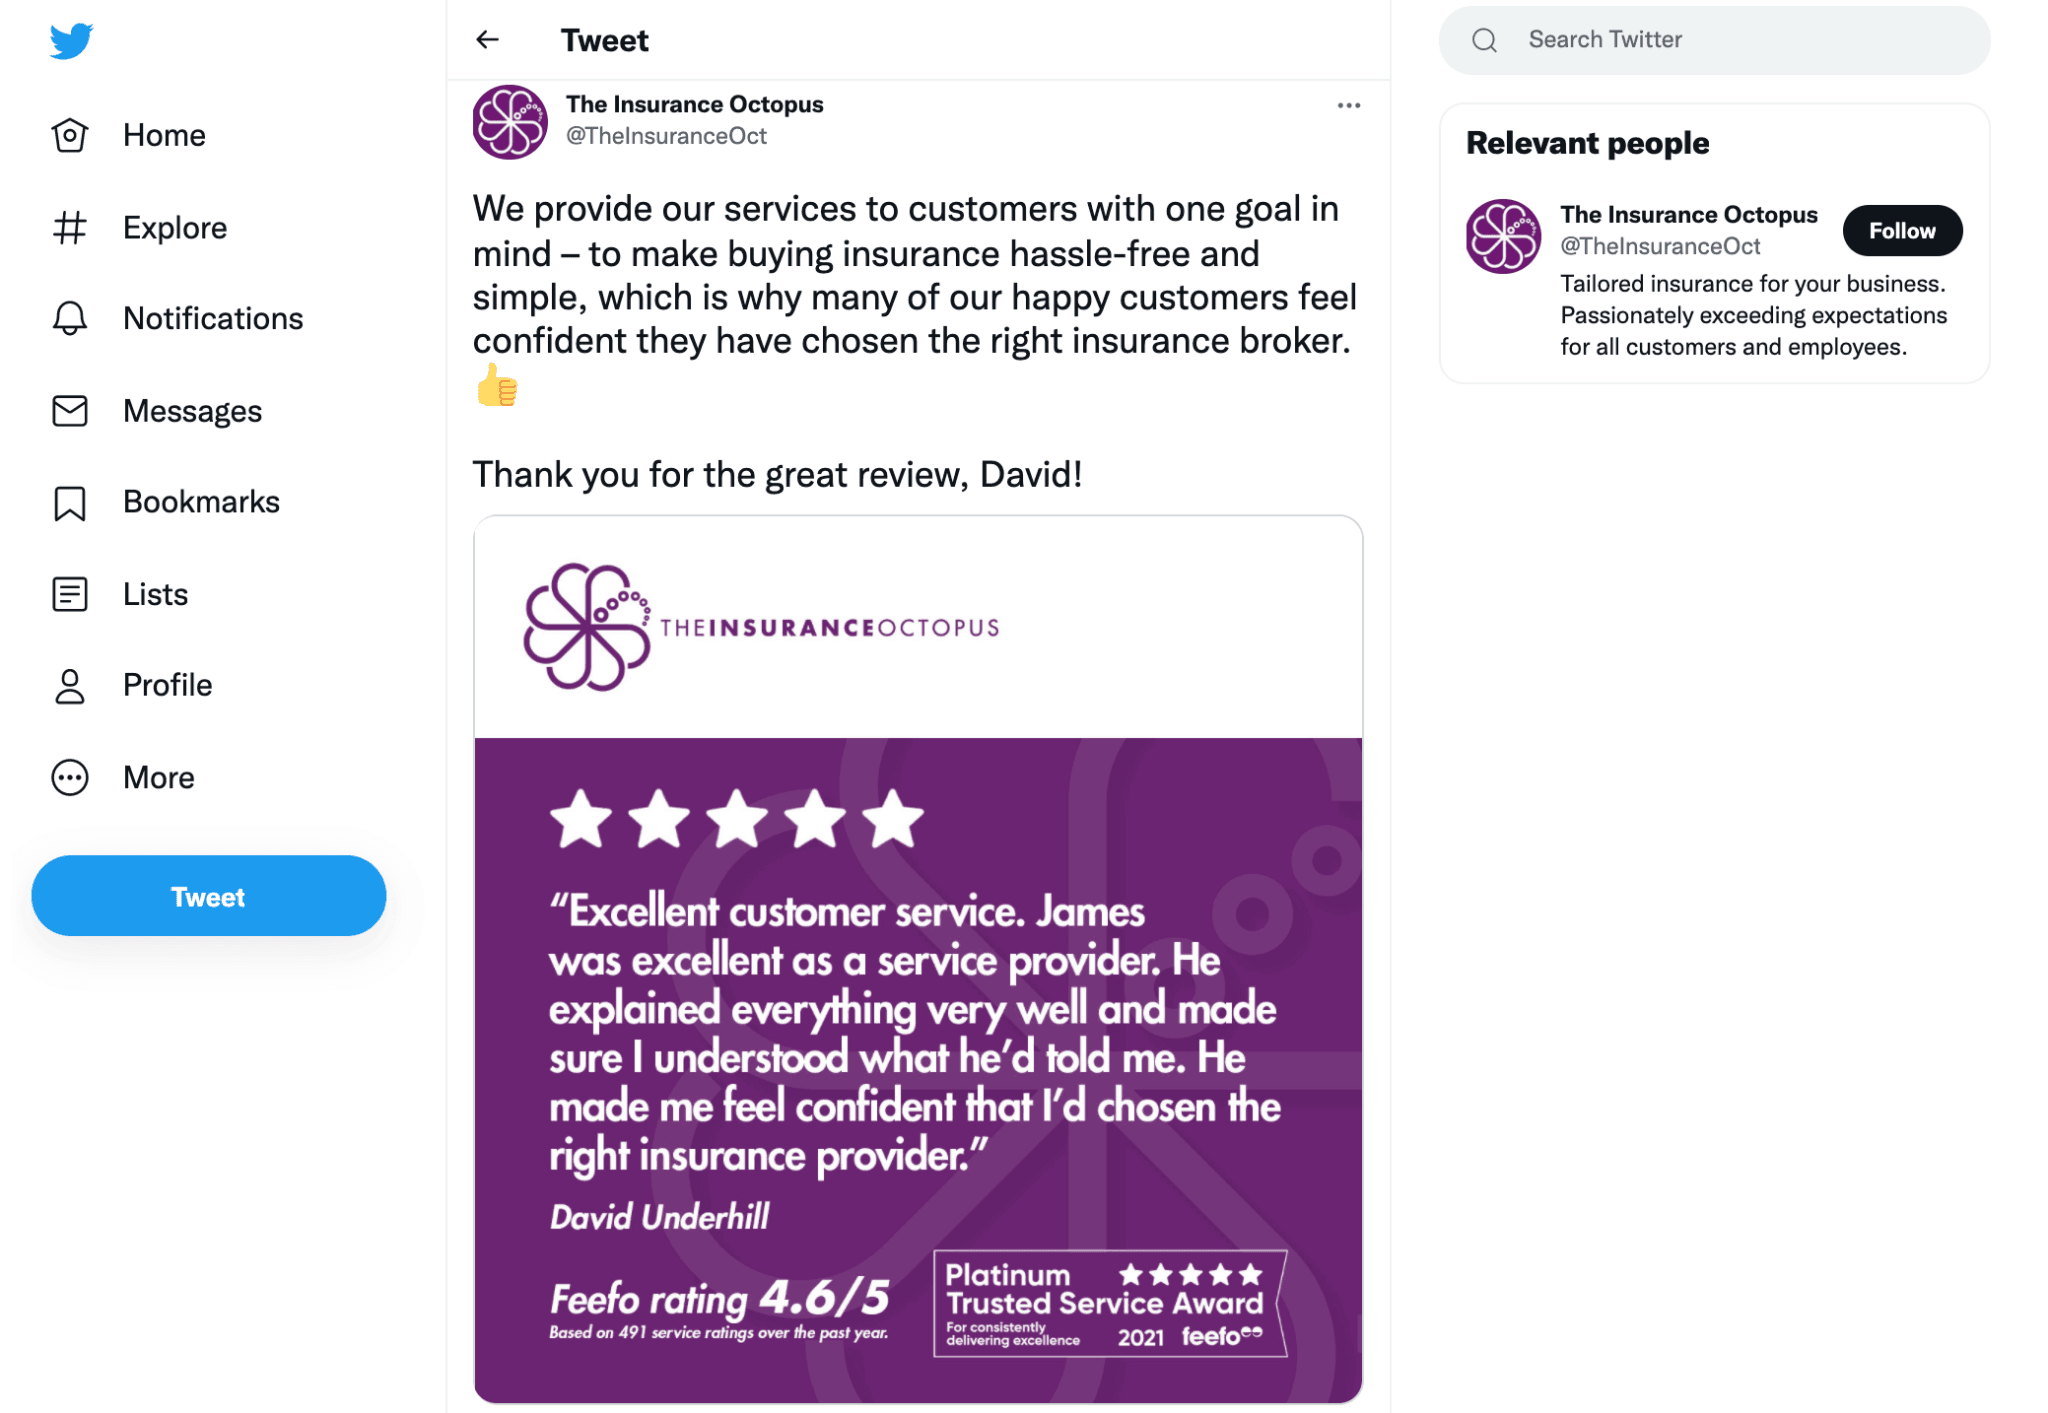Image resolution: width=2048 pixels, height=1413 pixels.
Task: Open Messages via the envelope icon
Action: click(x=69, y=410)
